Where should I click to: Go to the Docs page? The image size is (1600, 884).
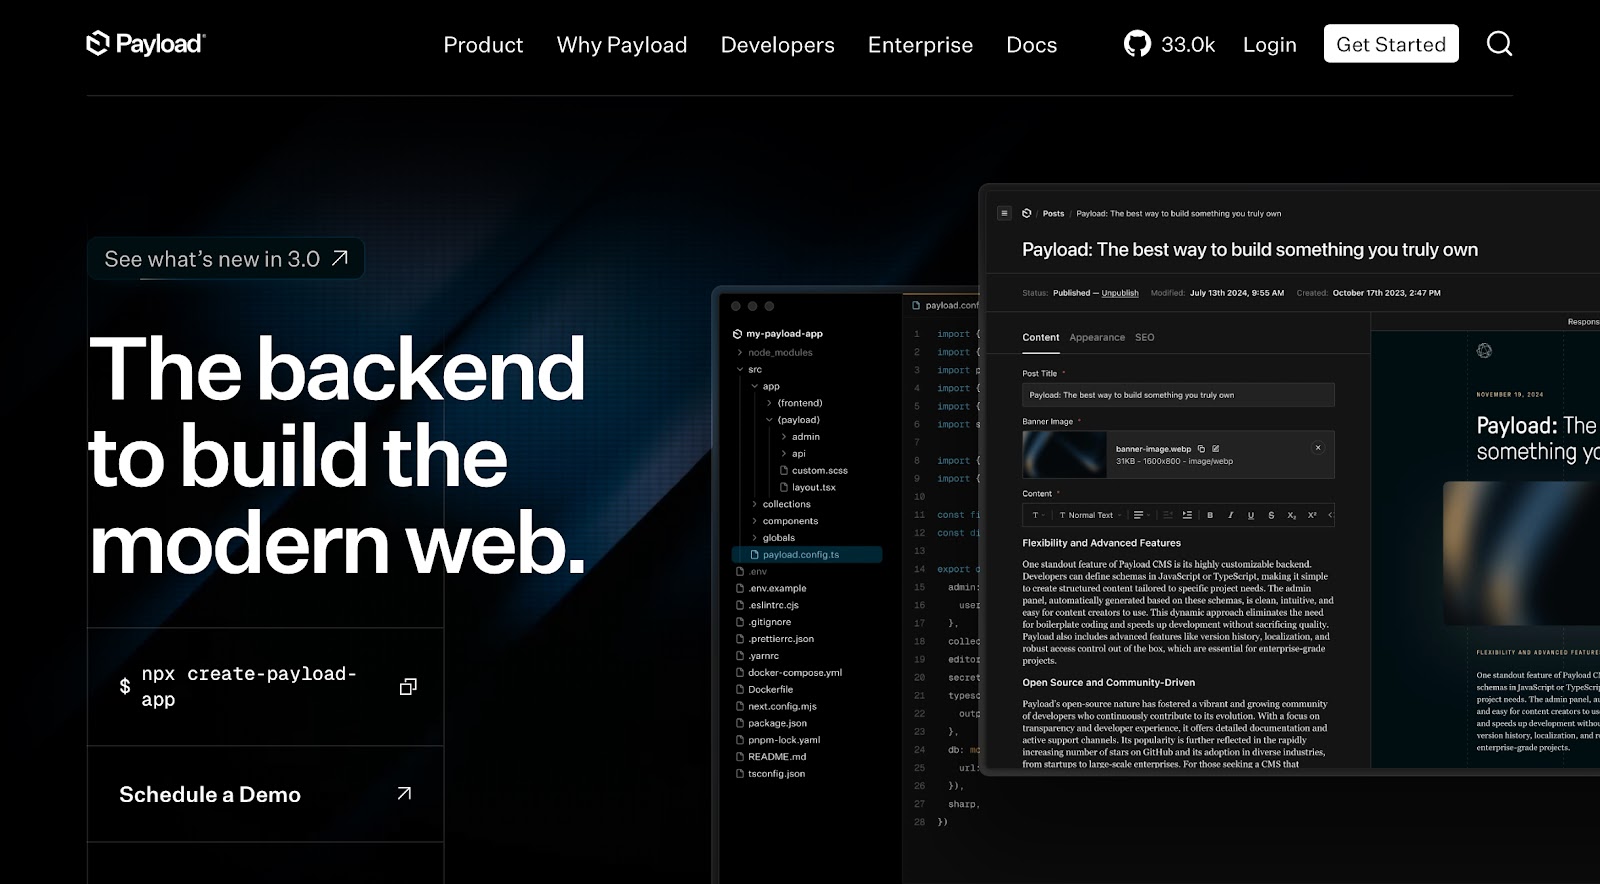click(x=1031, y=45)
